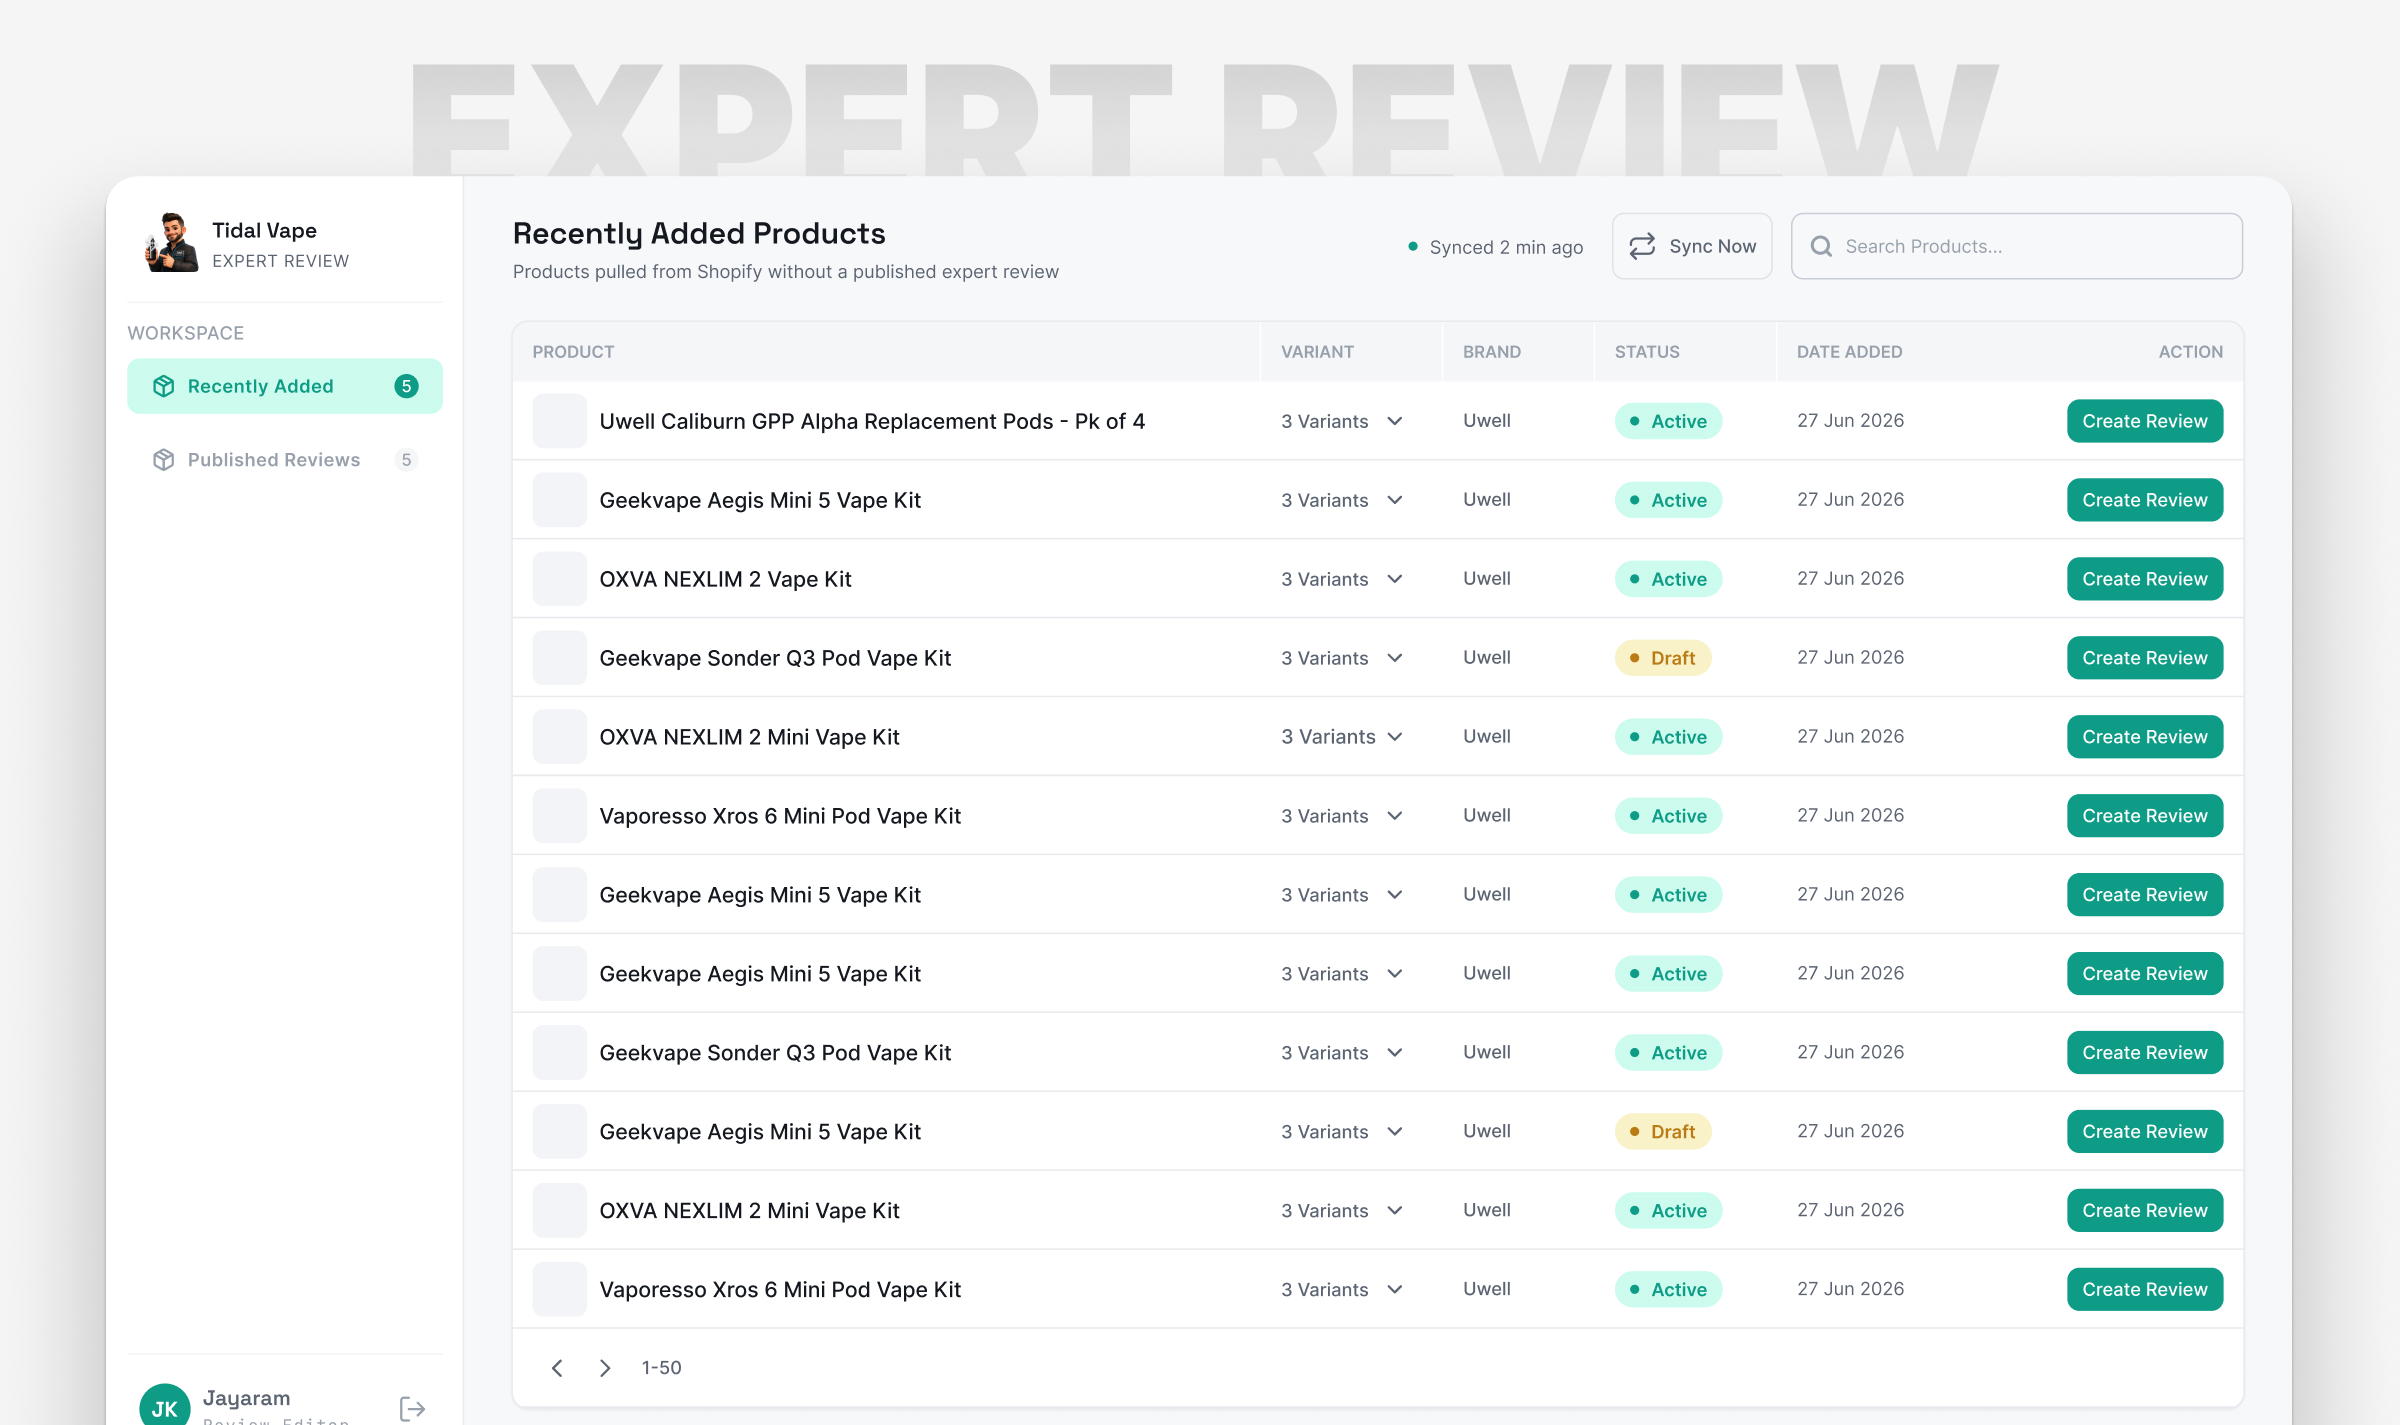Click the DATE ADDED column header
This screenshot has height=1425, width=2400.
(x=1849, y=352)
